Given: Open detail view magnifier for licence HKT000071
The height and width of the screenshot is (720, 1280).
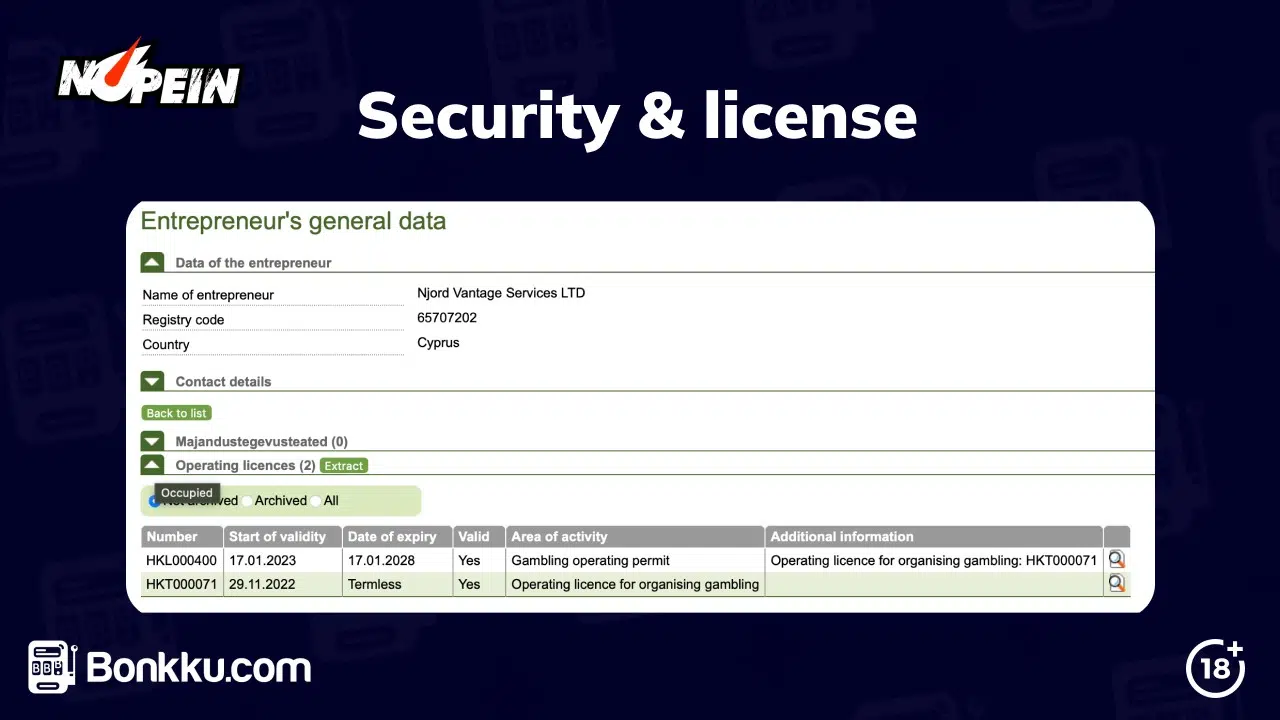Looking at the screenshot, I should (1116, 583).
